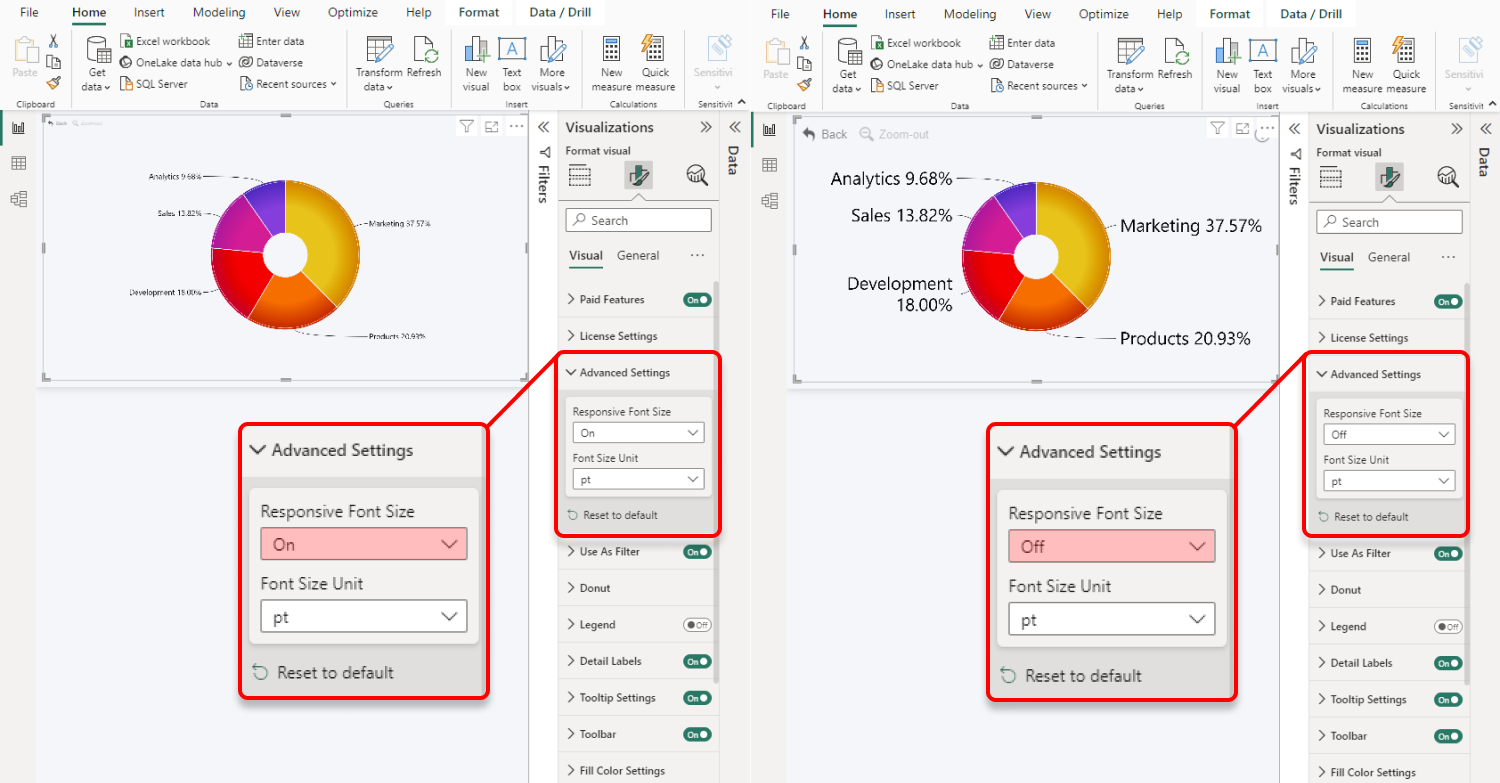The image size is (1500, 783).
Task: Open the small Responsive Font Size dropdown showing On
Action: 638,433
